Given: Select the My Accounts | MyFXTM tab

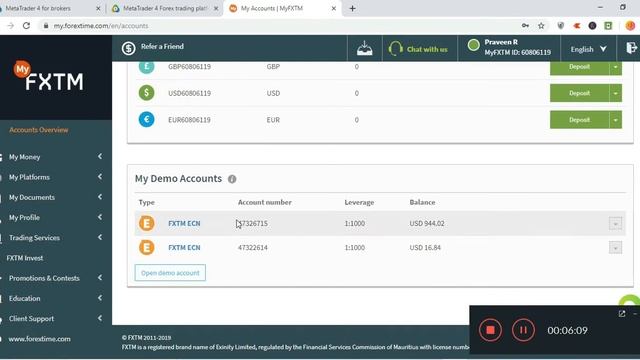Looking at the screenshot, I should (282, 8).
